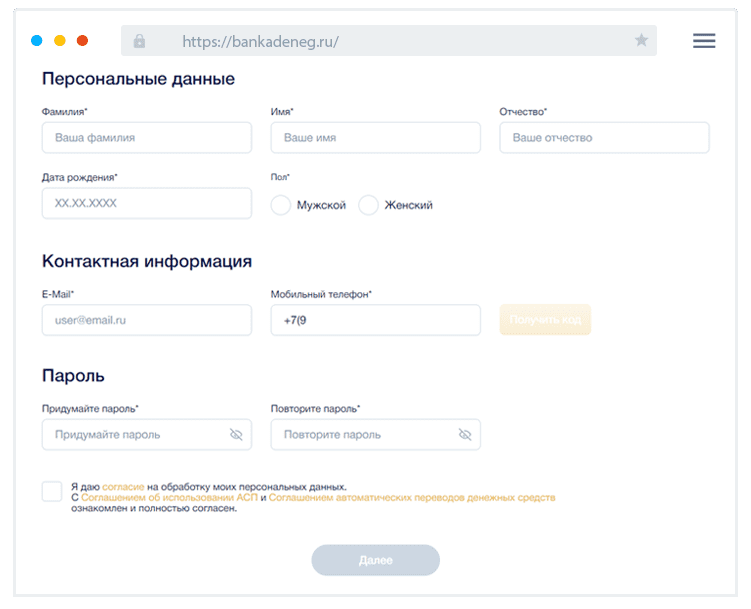
Task: Select the Женский radio button
Action: (369, 205)
